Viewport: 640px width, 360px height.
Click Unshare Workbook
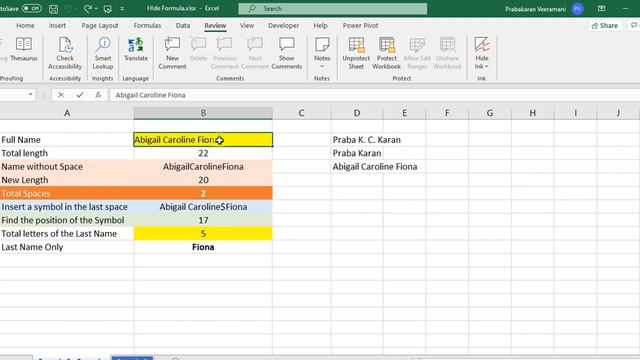click(x=447, y=53)
